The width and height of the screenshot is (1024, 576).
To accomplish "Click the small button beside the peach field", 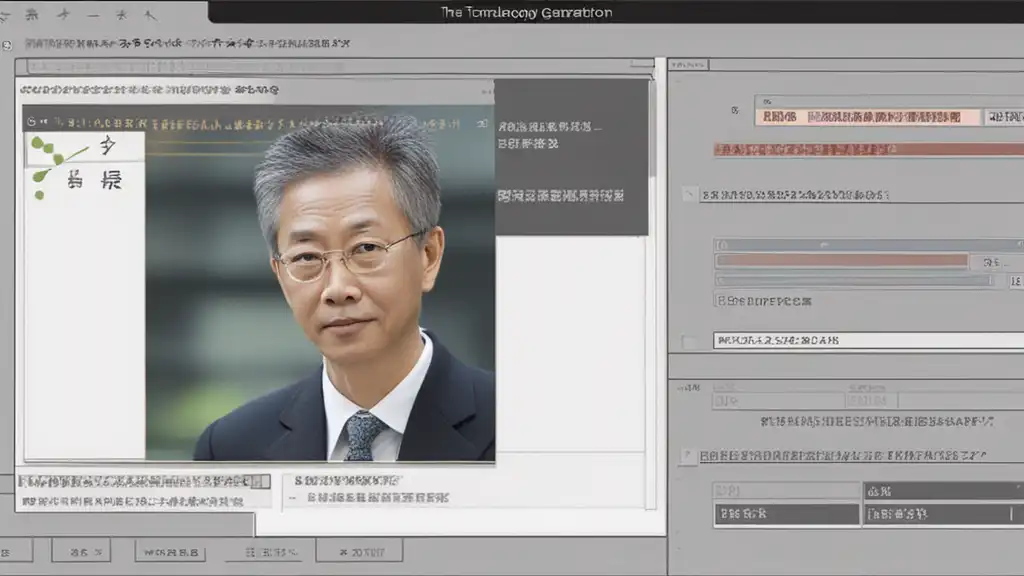I will [x=1003, y=117].
